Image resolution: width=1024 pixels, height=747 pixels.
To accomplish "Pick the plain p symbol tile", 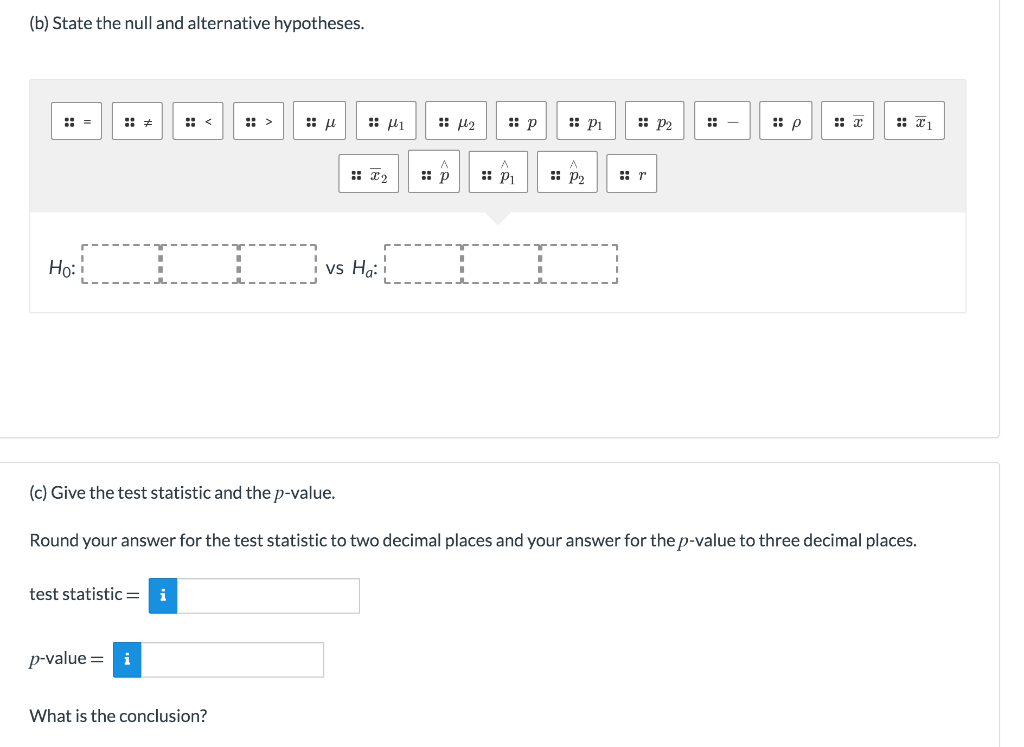I will [521, 121].
